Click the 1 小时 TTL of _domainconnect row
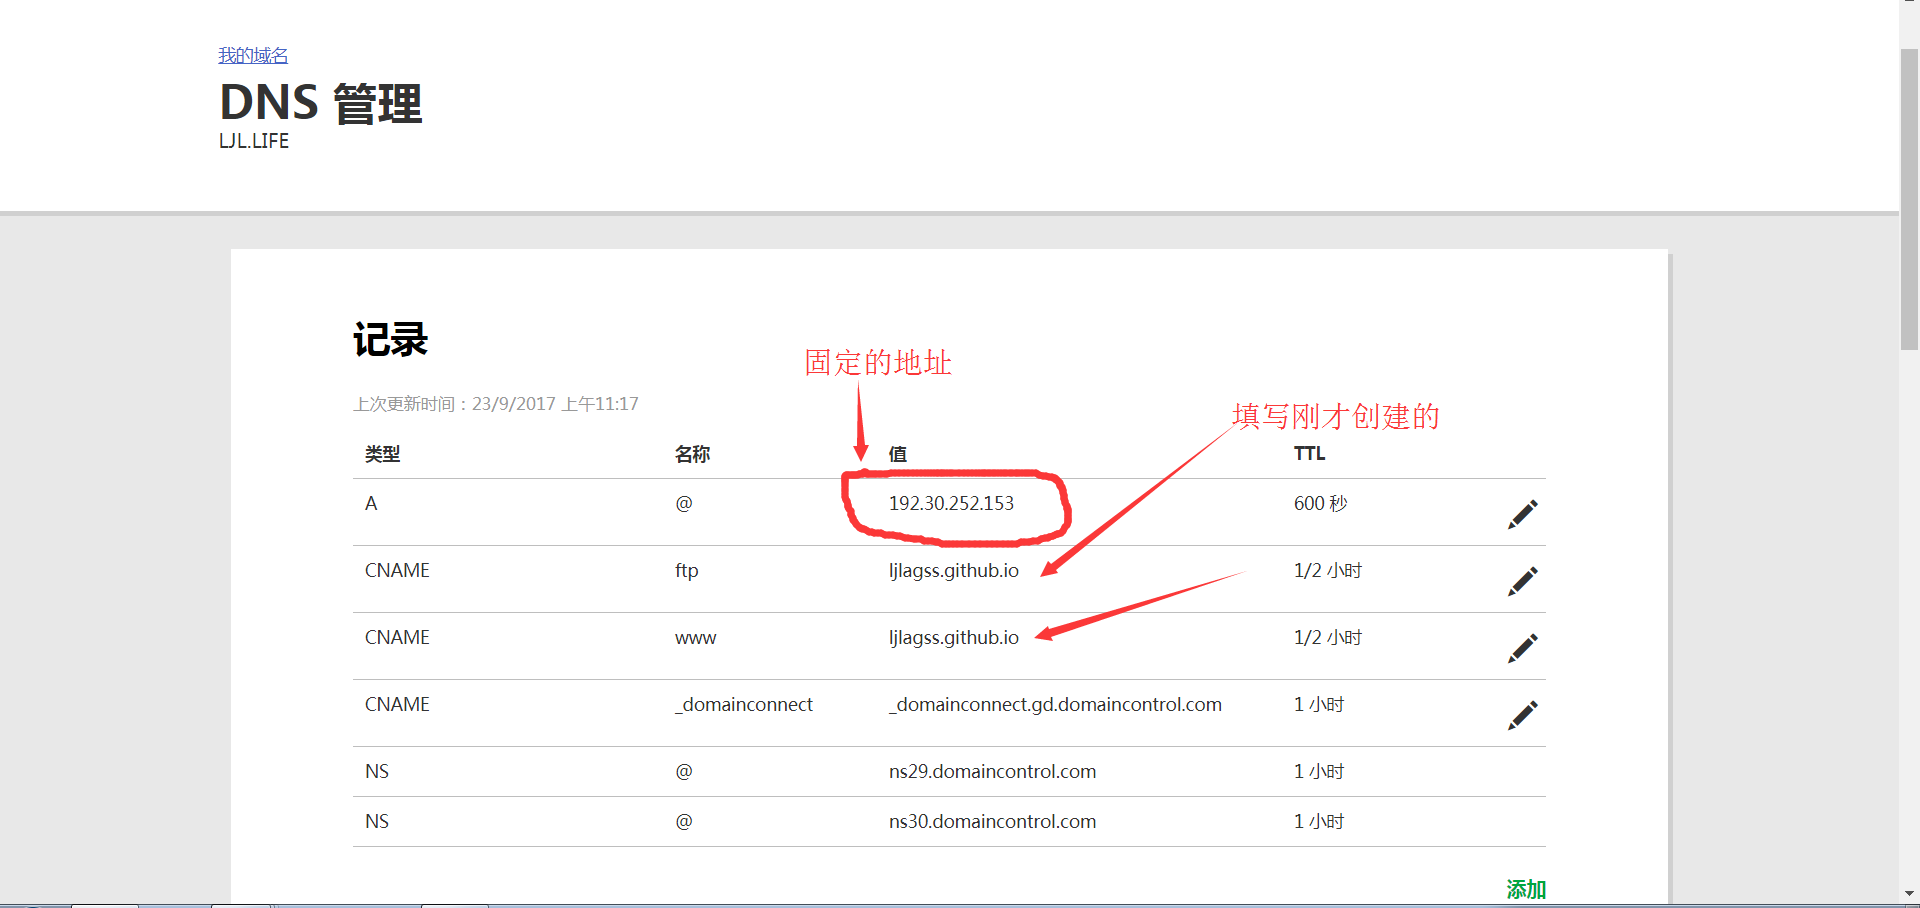 pos(1318,704)
